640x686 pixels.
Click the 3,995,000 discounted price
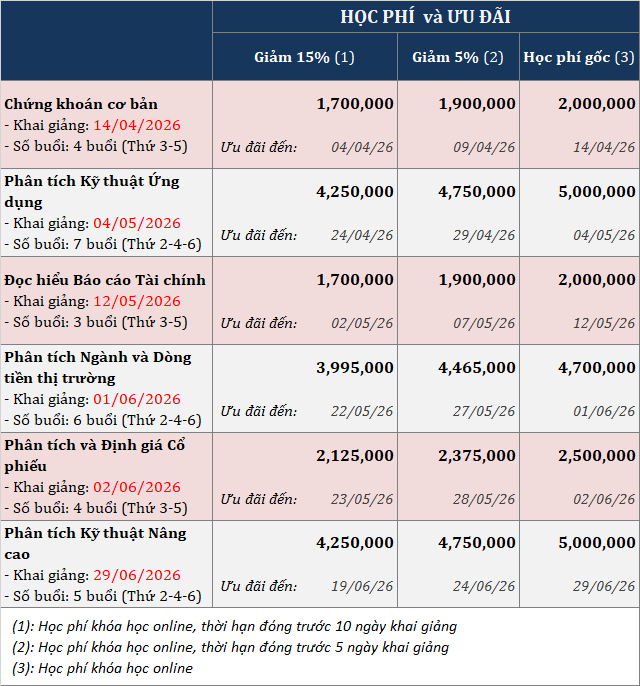(355, 368)
